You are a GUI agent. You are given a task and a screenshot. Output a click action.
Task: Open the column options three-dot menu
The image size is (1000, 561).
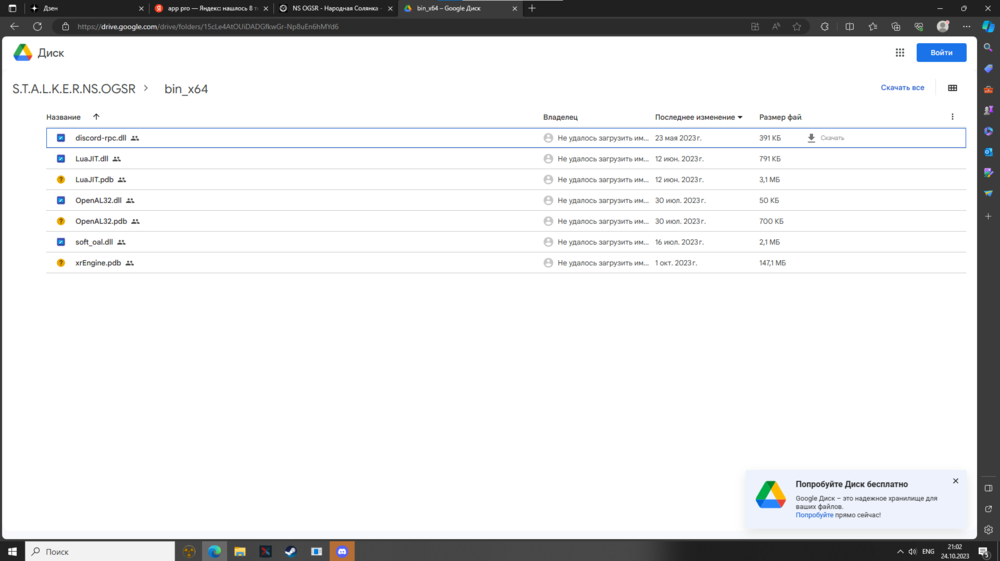tap(952, 117)
